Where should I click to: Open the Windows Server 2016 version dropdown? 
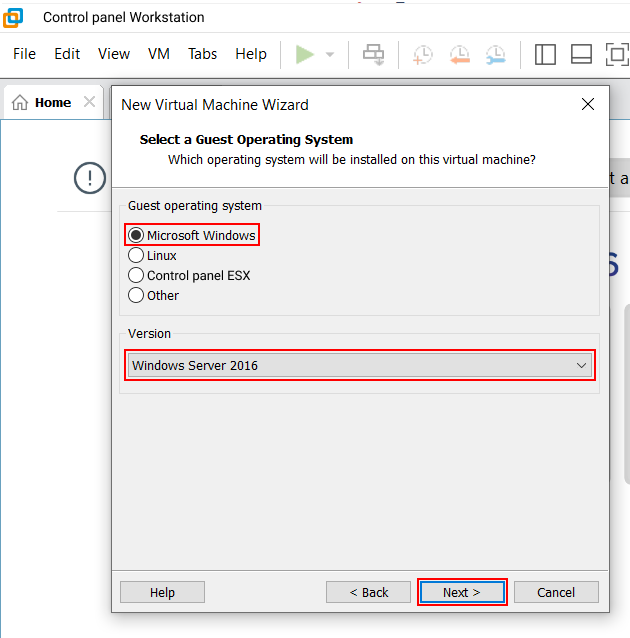(x=360, y=365)
